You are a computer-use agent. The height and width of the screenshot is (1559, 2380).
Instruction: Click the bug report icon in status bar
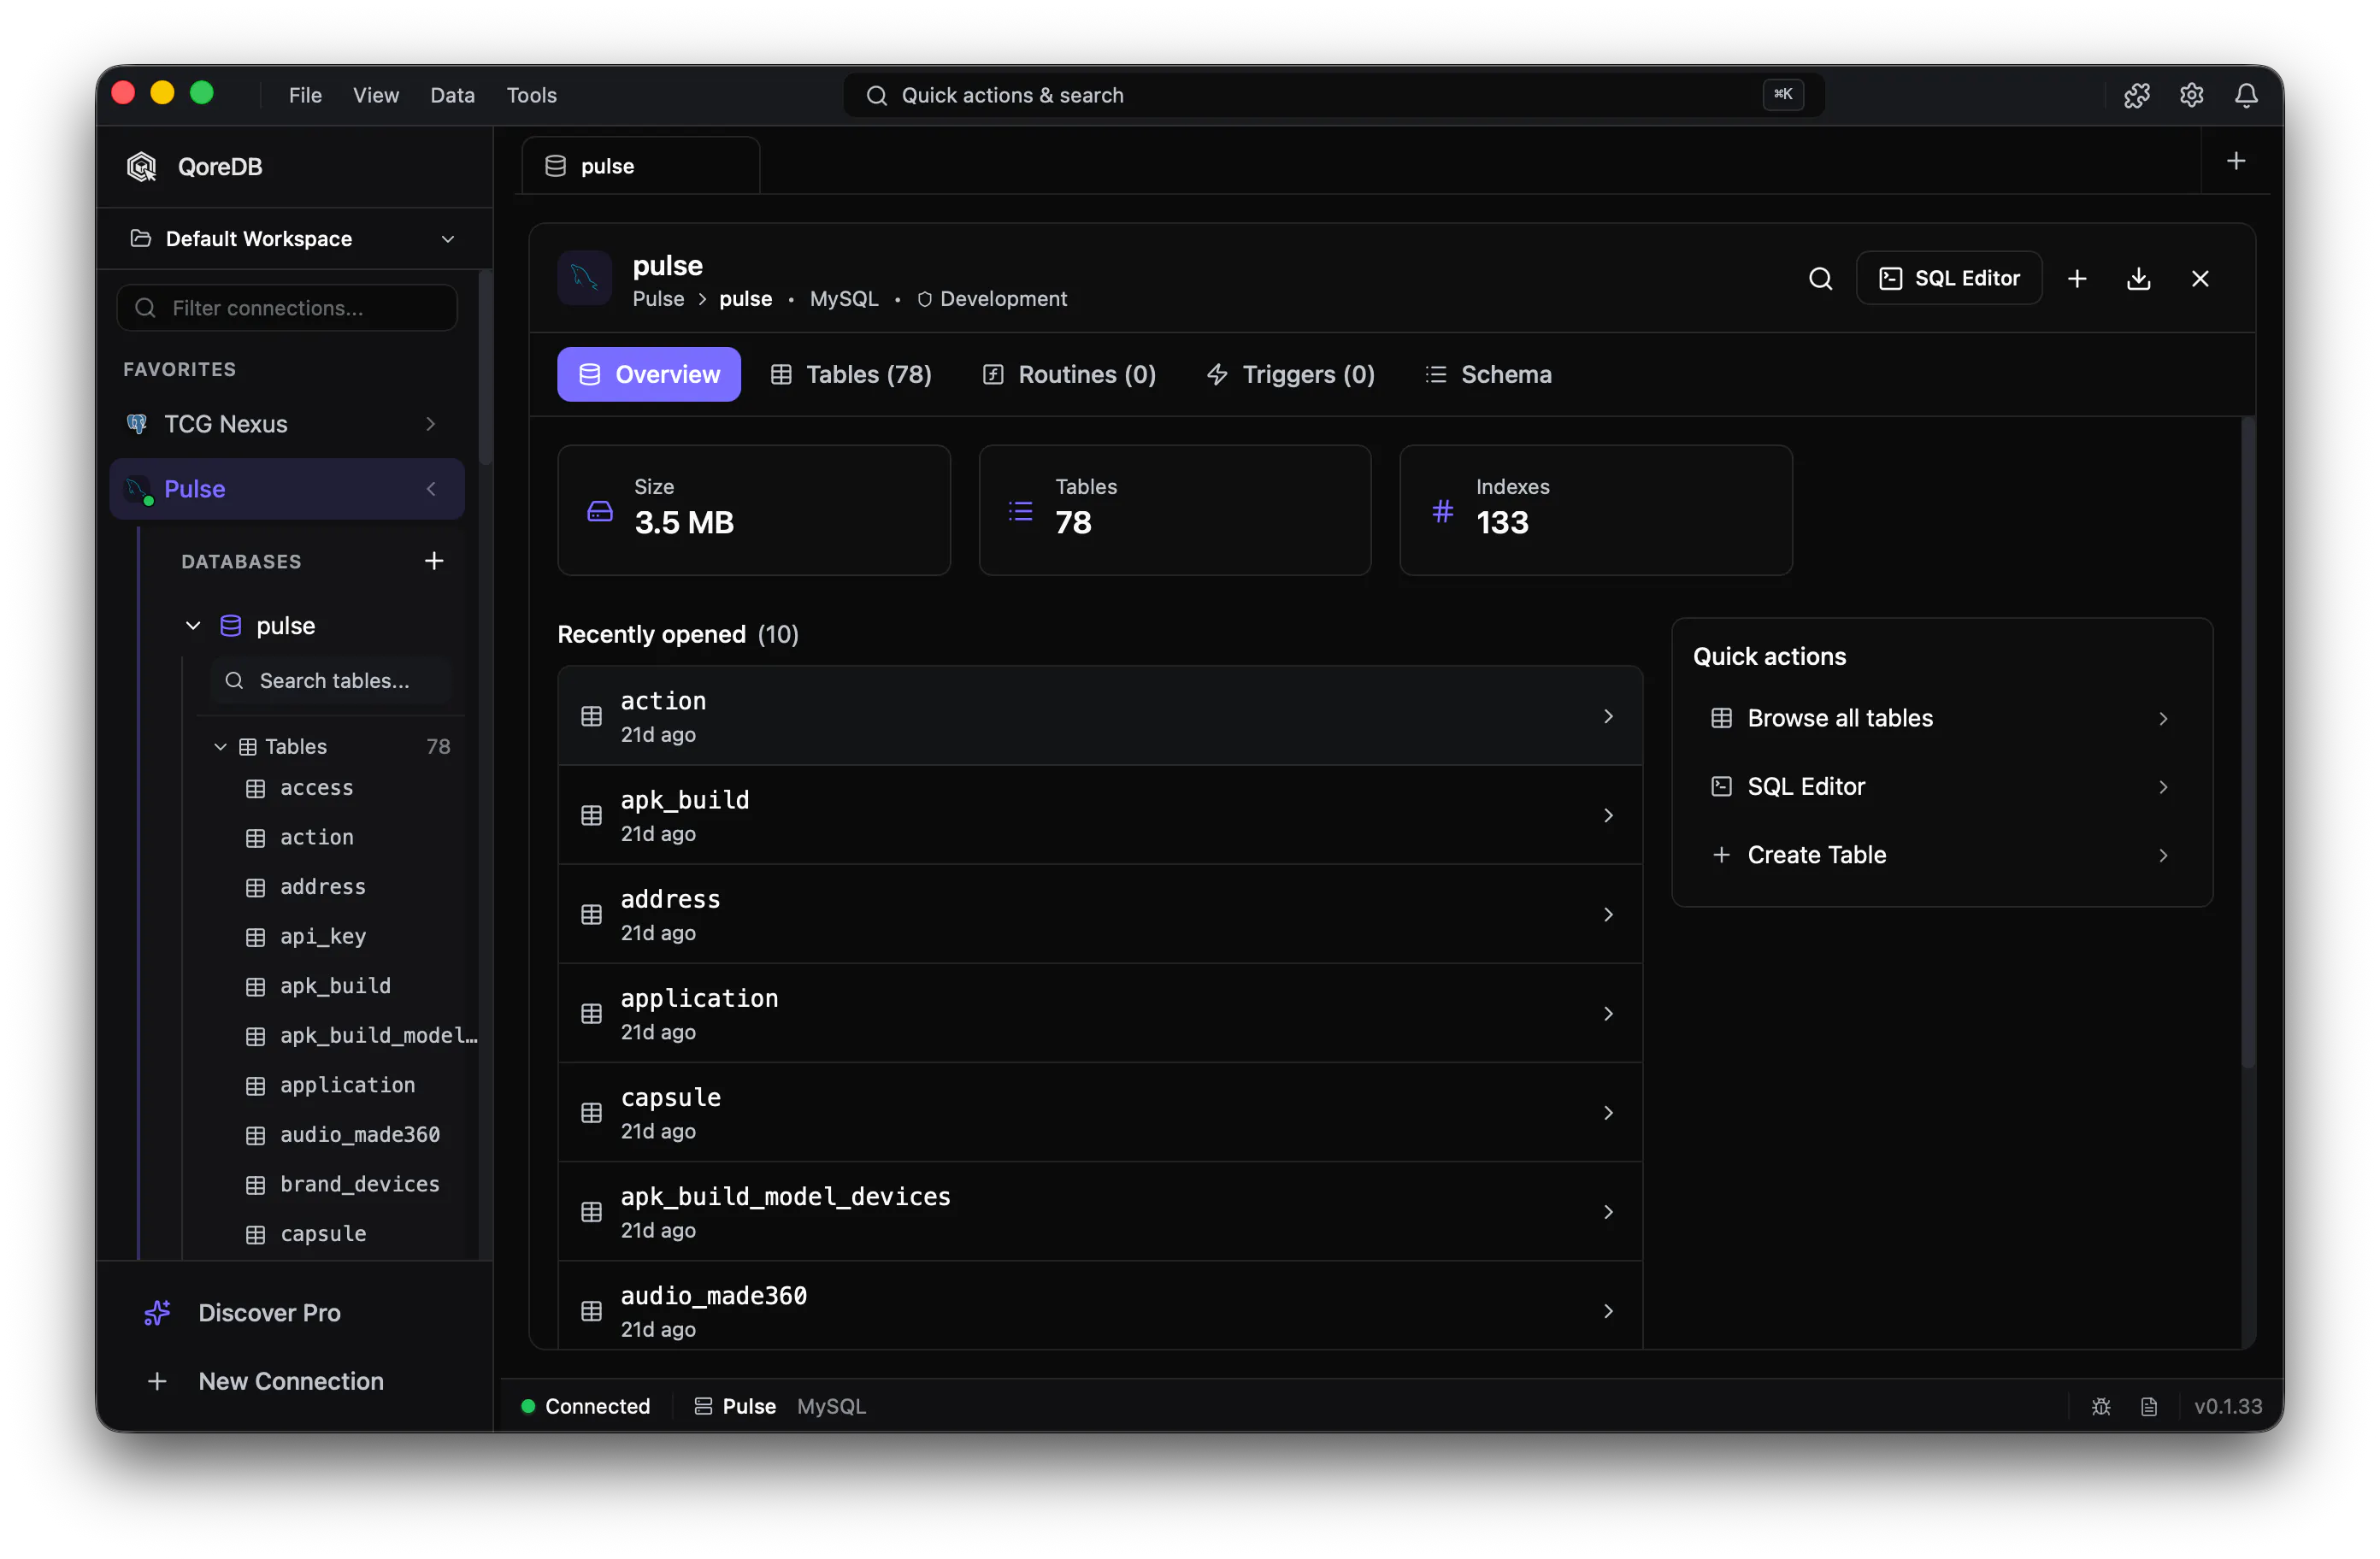(x=2101, y=1406)
